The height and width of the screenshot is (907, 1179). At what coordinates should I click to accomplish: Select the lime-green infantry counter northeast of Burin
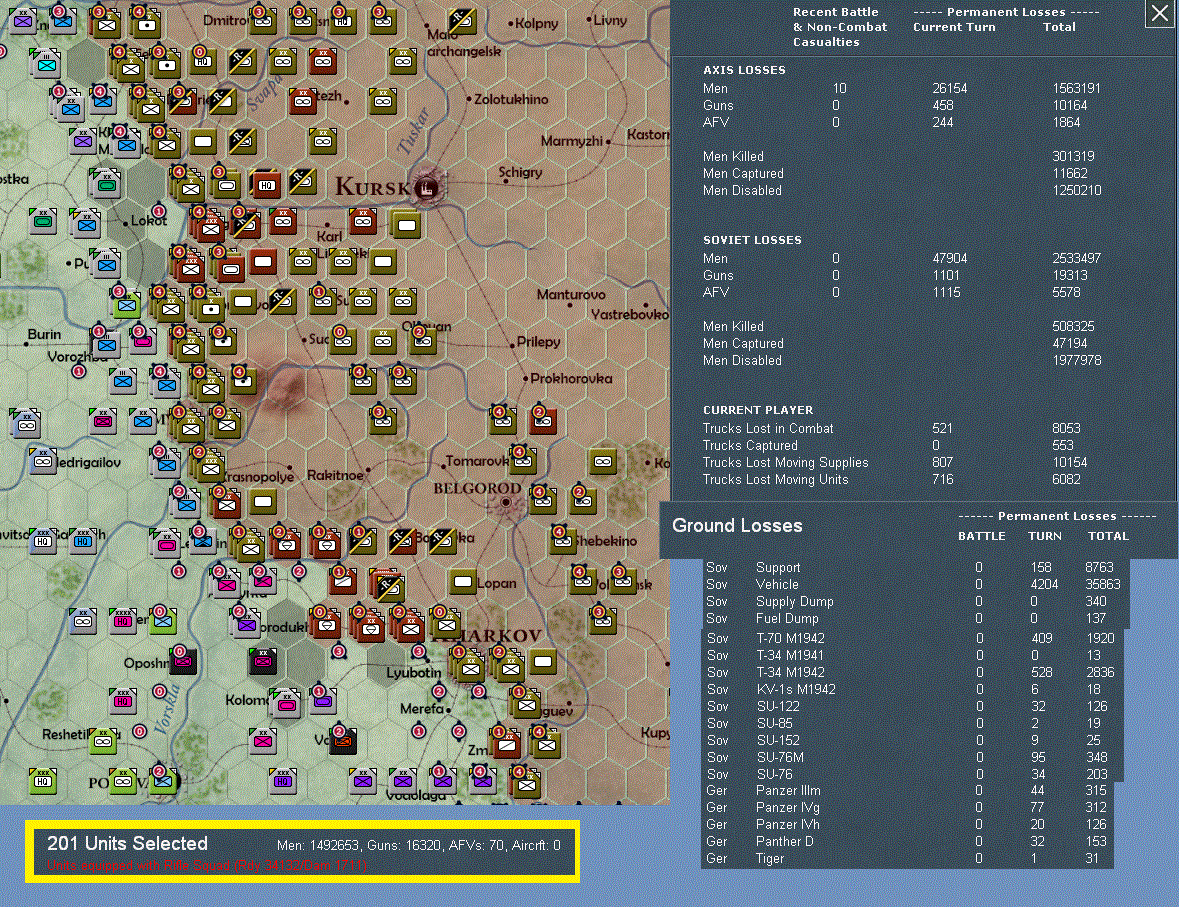coord(126,303)
